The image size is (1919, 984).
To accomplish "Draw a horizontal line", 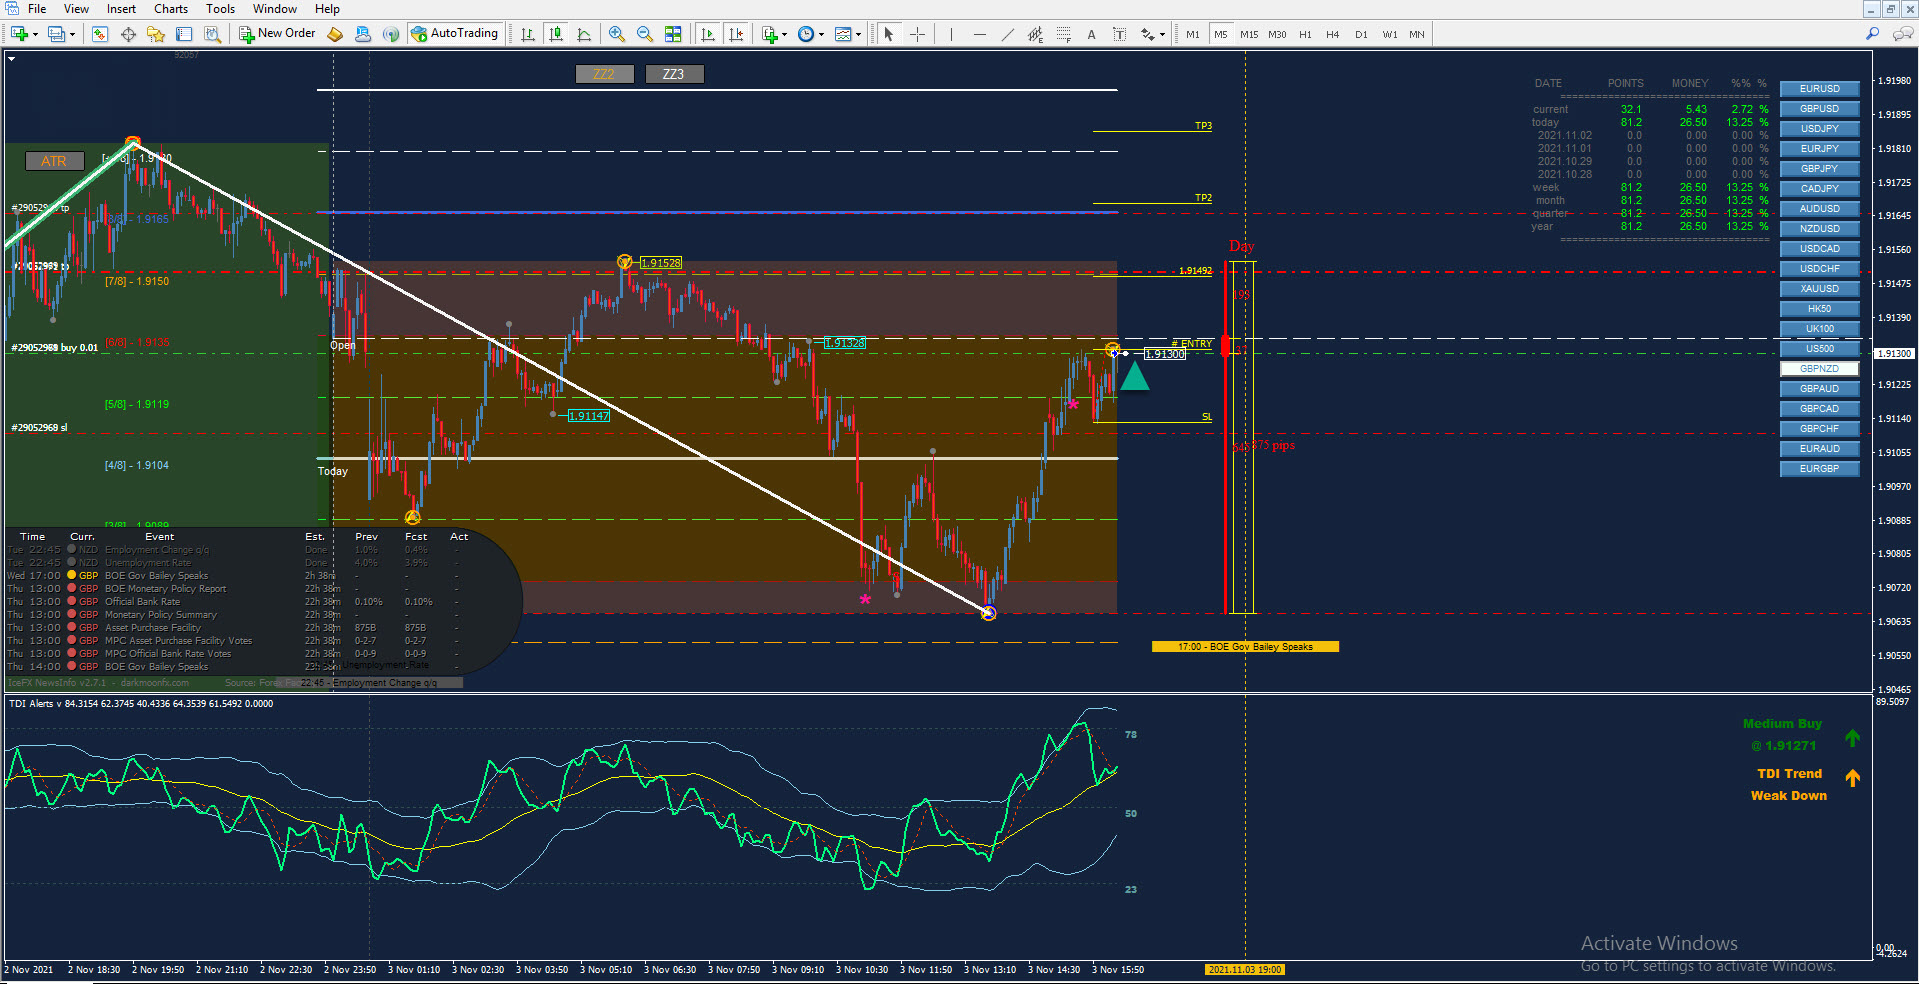I will pyautogui.click(x=979, y=34).
